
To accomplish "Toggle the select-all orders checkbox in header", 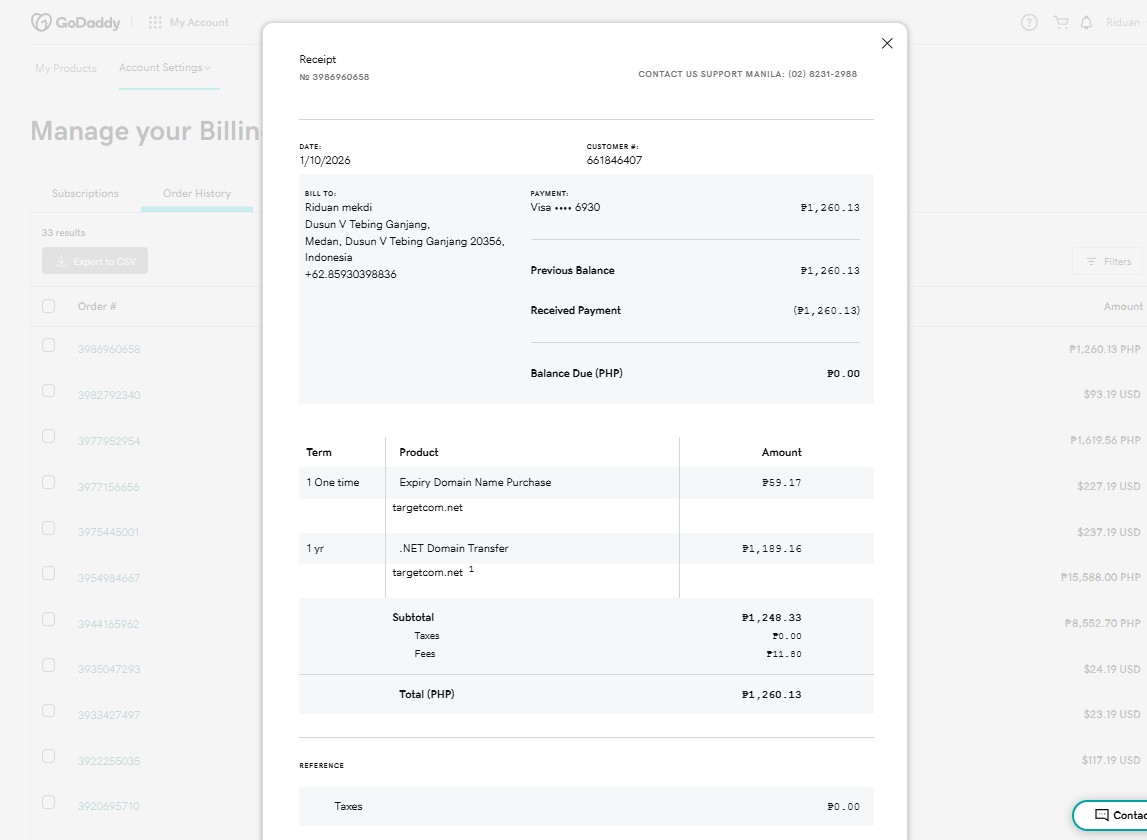I will [x=49, y=306].
